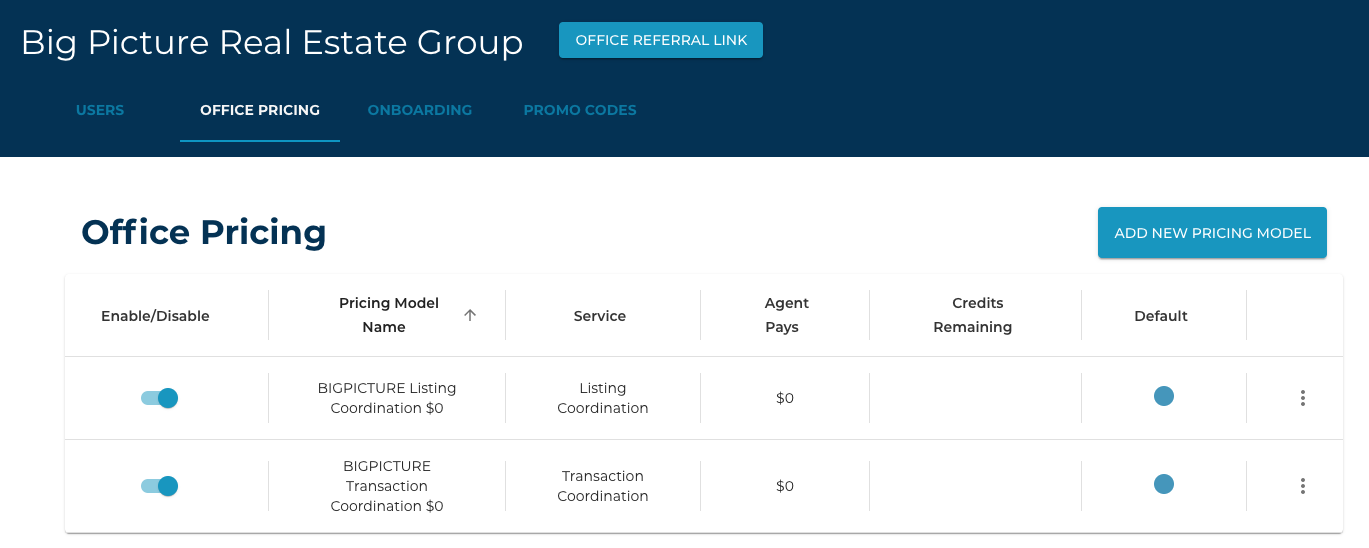Click the Service column header

600,316
